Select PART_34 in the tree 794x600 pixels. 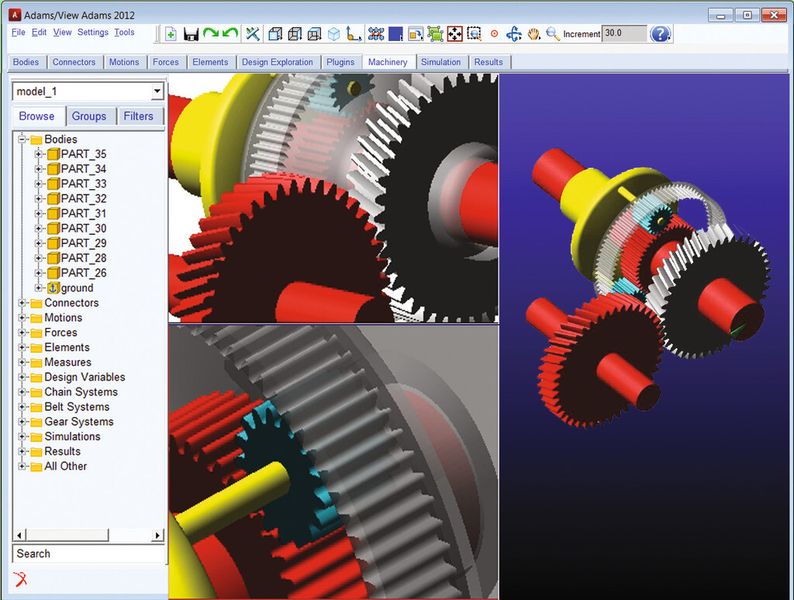(84, 169)
